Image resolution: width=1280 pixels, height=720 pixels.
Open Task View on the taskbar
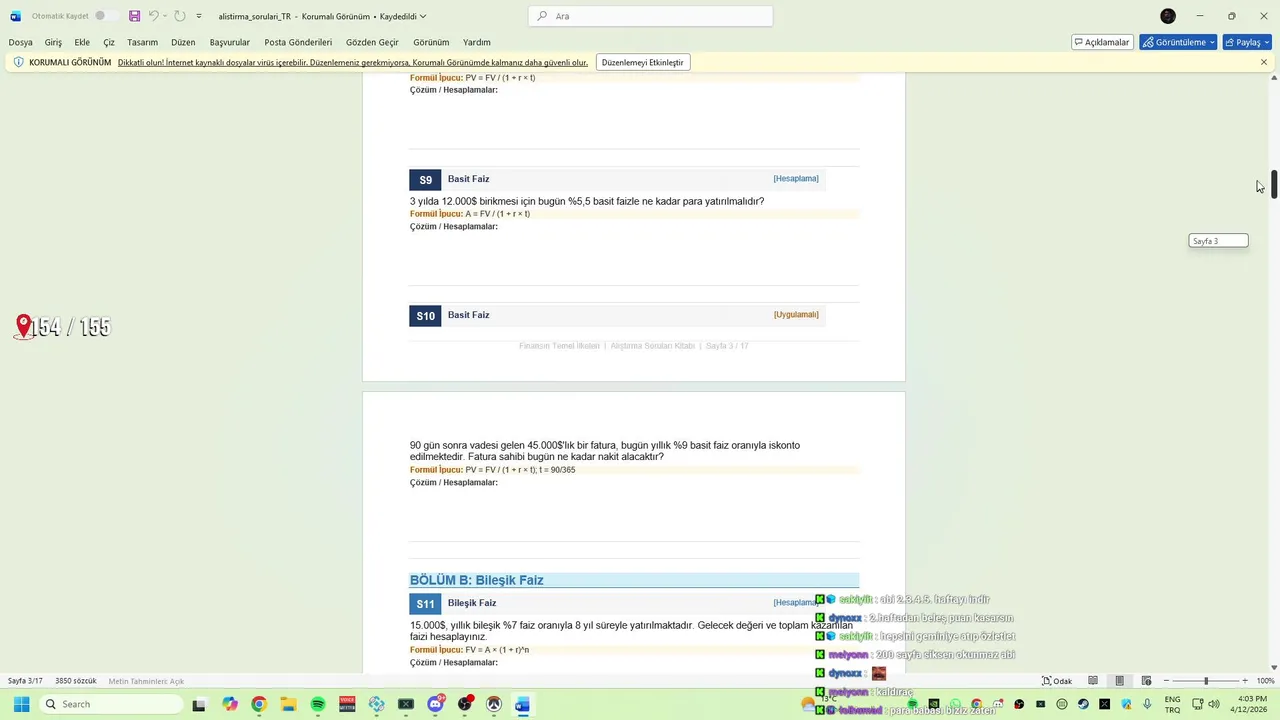(199, 704)
